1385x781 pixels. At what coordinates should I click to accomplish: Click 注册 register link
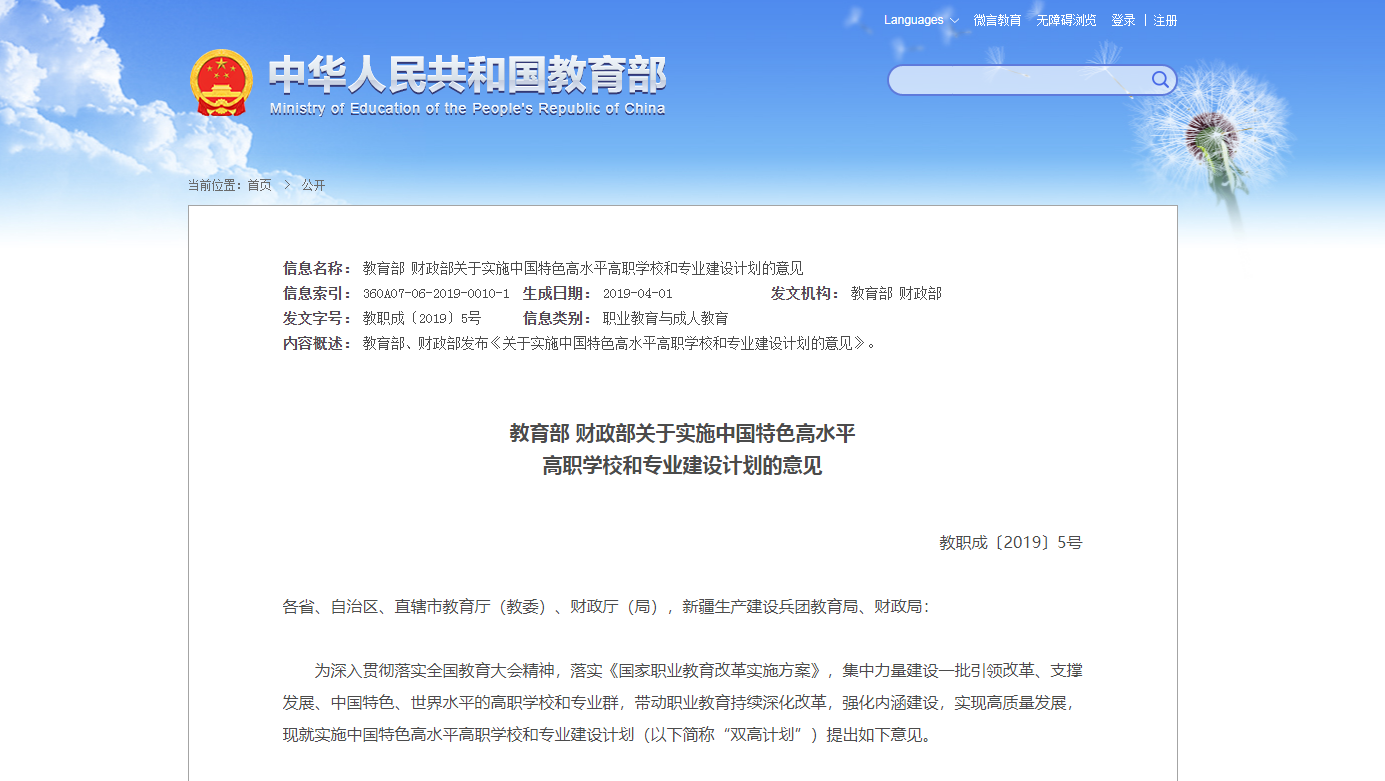[1165, 20]
